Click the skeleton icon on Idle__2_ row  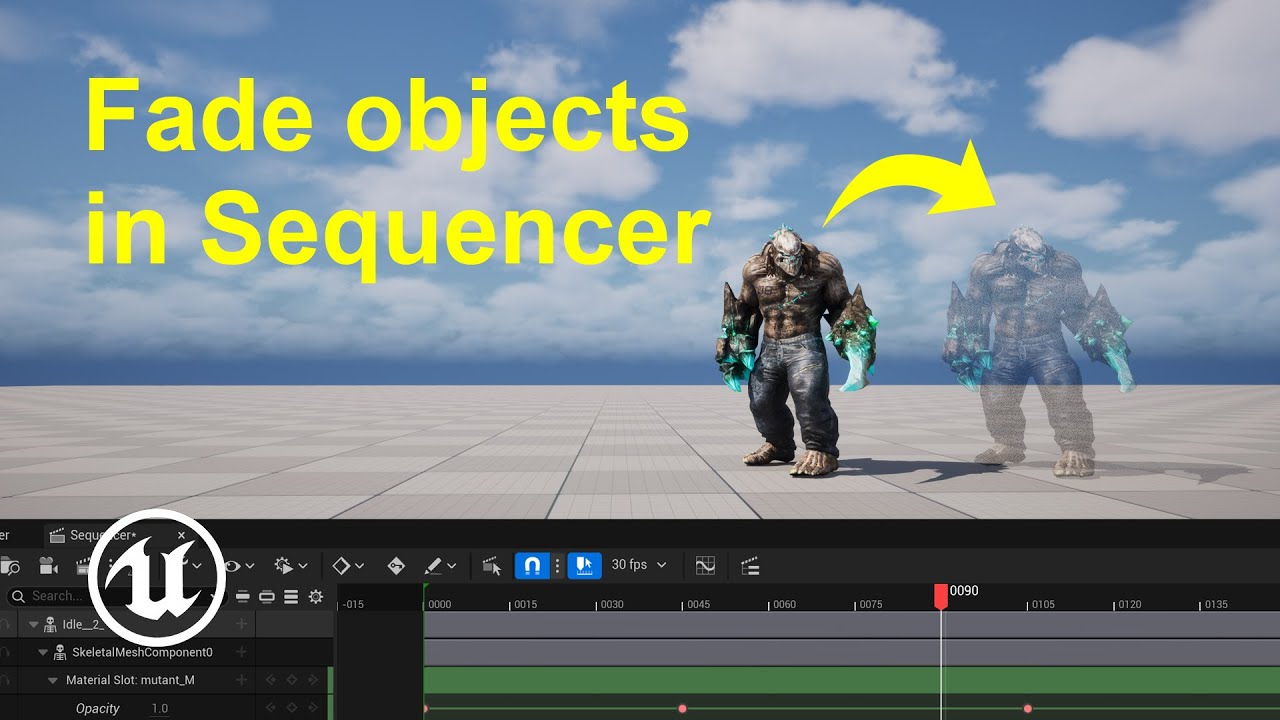(x=50, y=625)
